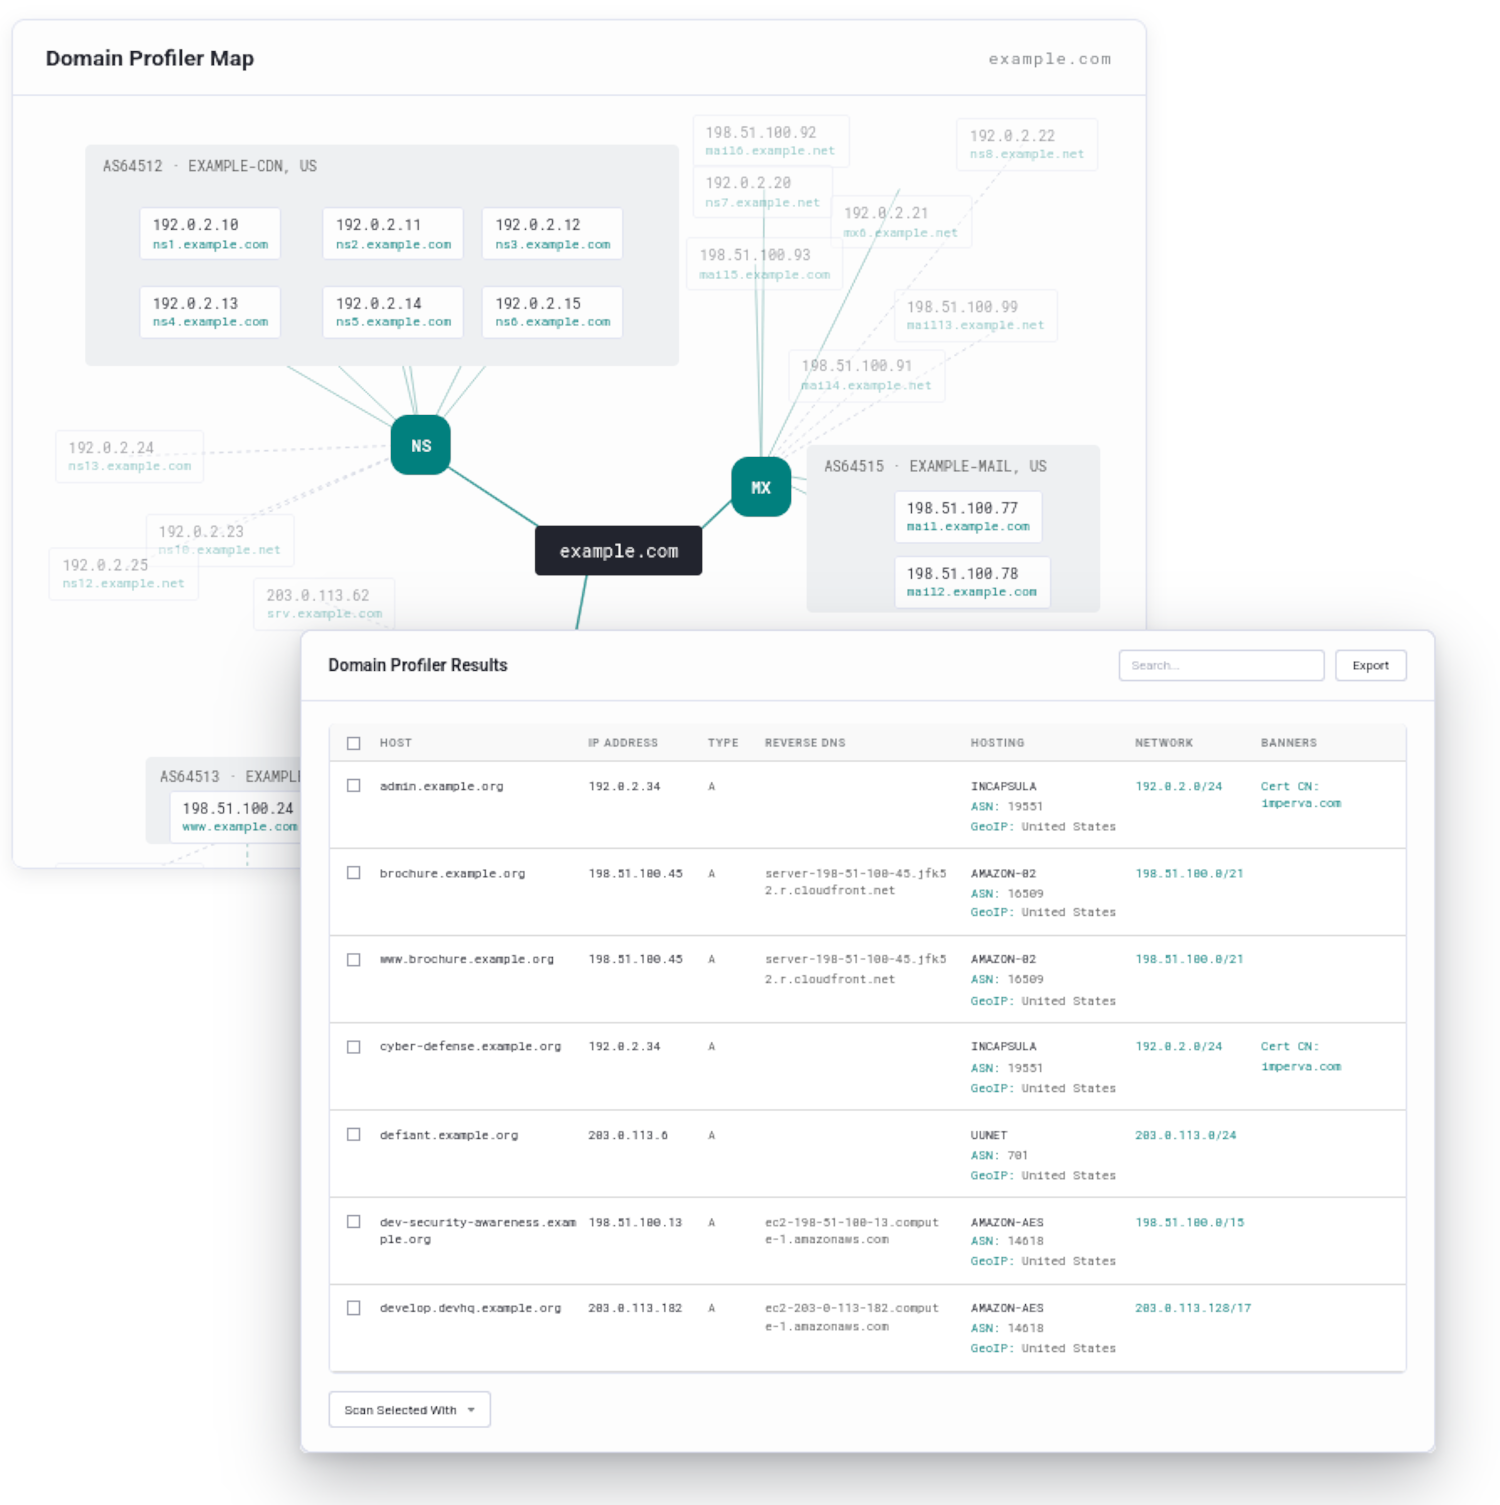
Task: Click the ns3.example.com map node
Action: click(552, 234)
